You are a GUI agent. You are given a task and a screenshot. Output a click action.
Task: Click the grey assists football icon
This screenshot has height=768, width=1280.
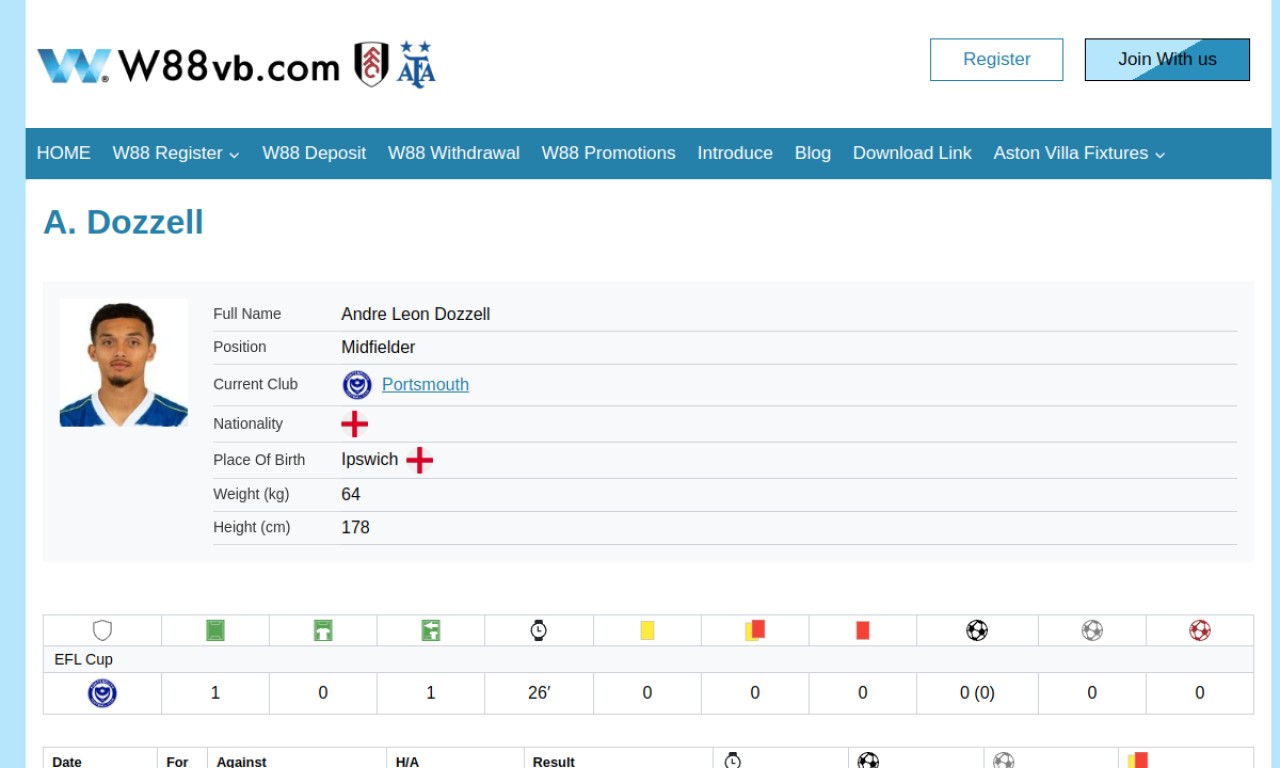coord(1092,630)
